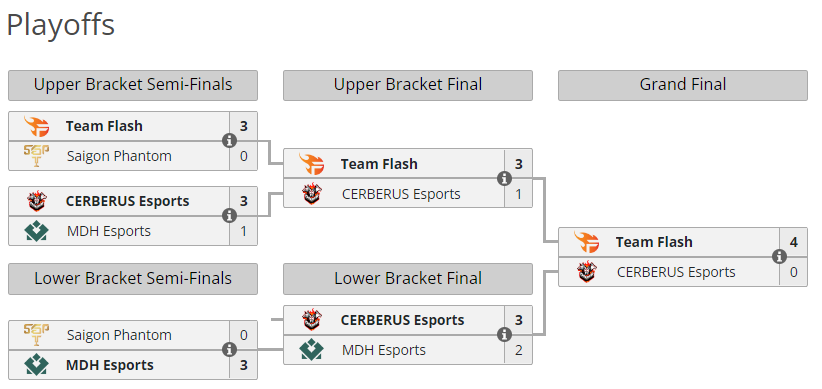Screen dimensions: 822x389
Task: Select the Lower Bracket Final header
Action: tap(408, 278)
